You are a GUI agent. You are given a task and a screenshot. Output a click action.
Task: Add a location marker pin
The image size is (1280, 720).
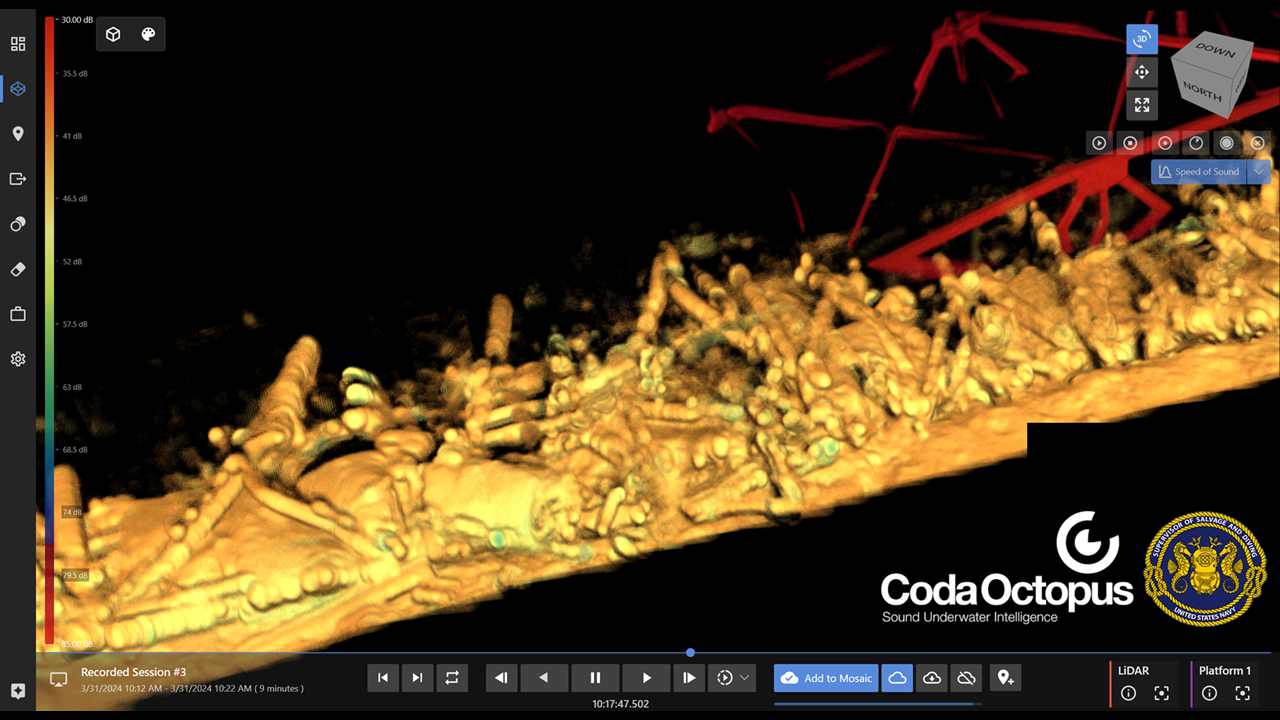click(1006, 678)
